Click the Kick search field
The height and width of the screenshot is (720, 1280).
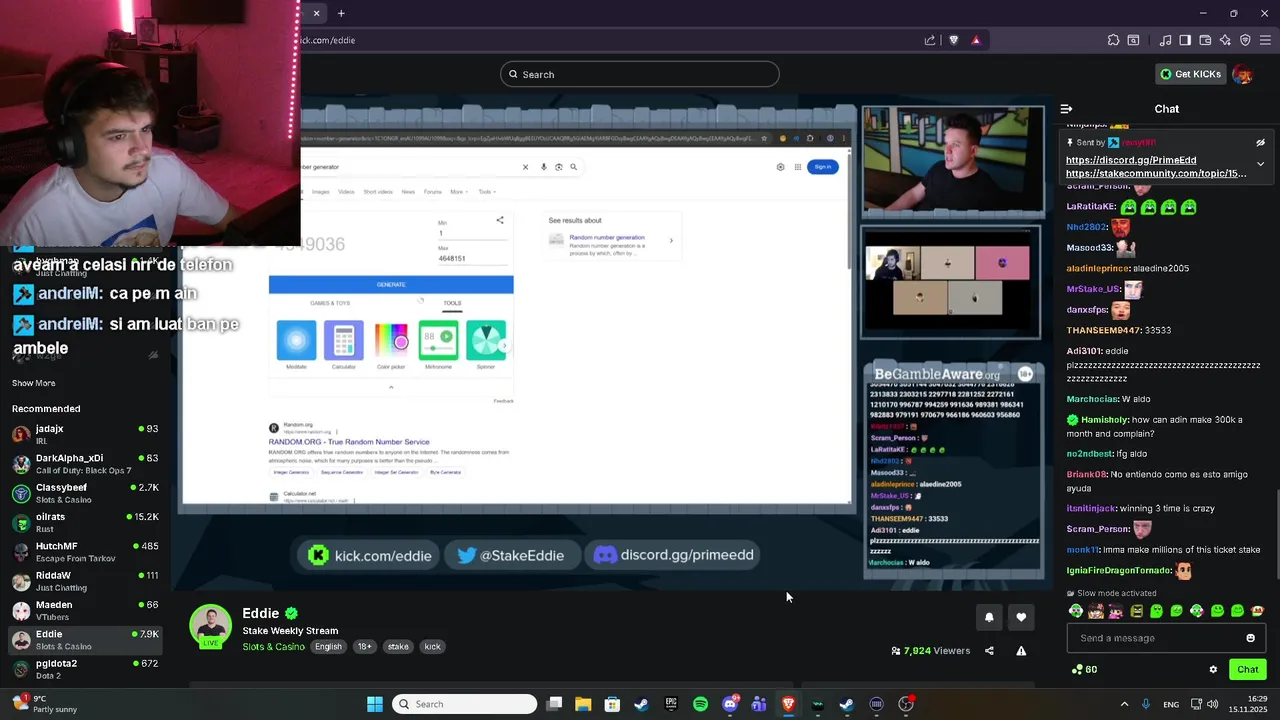click(640, 74)
